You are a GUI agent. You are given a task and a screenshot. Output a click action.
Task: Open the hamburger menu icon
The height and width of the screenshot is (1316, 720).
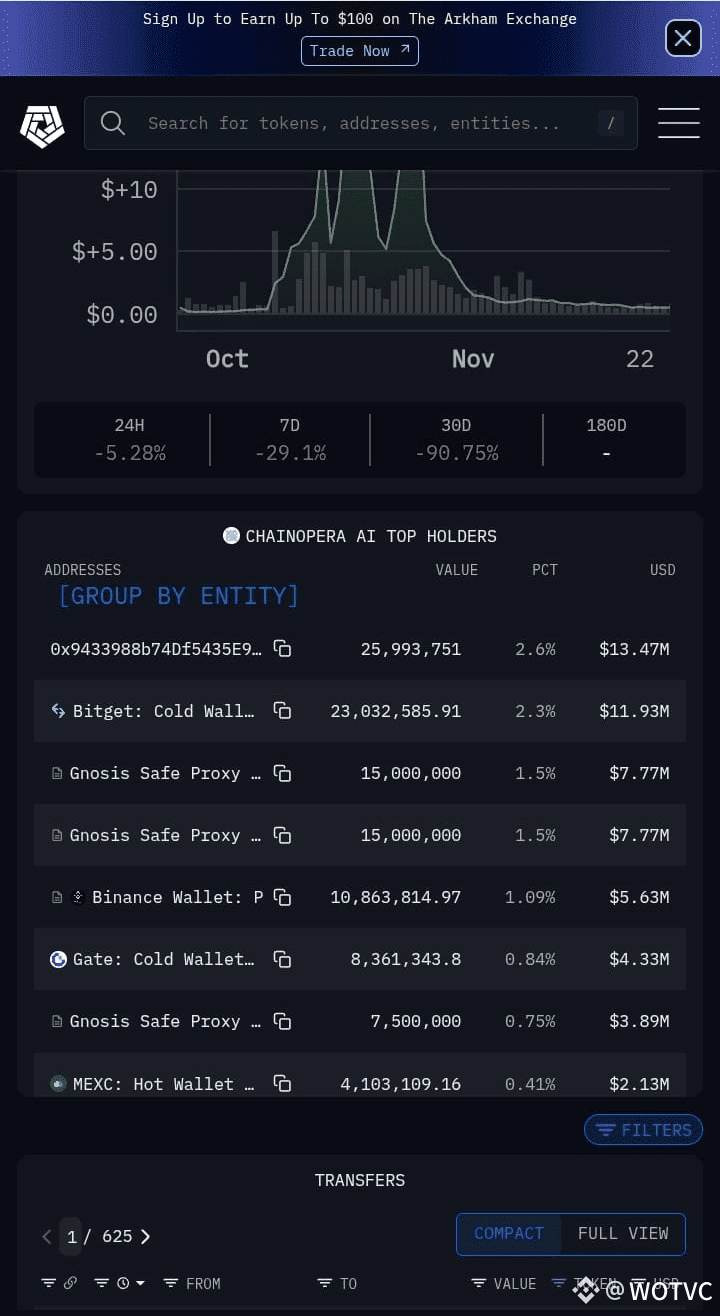pyautogui.click(x=678, y=123)
